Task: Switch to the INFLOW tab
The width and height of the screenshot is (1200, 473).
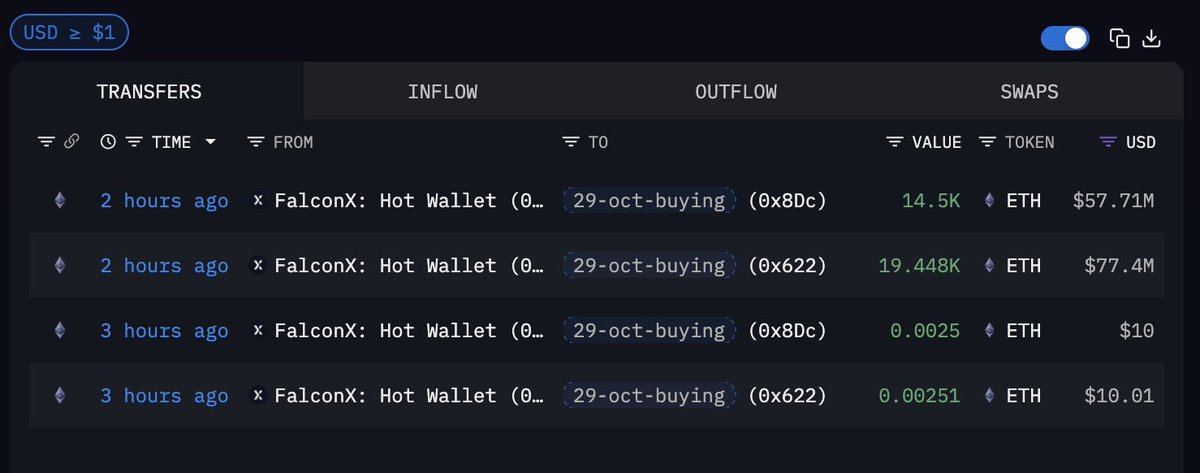Action: coord(442,92)
